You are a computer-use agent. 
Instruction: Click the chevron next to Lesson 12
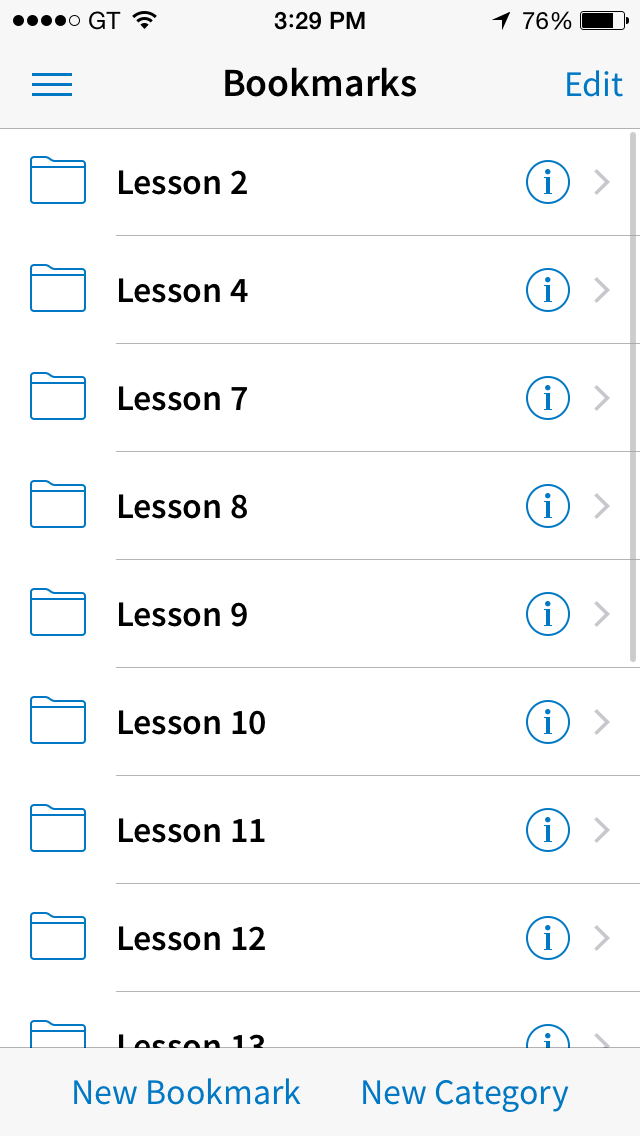(602, 938)
